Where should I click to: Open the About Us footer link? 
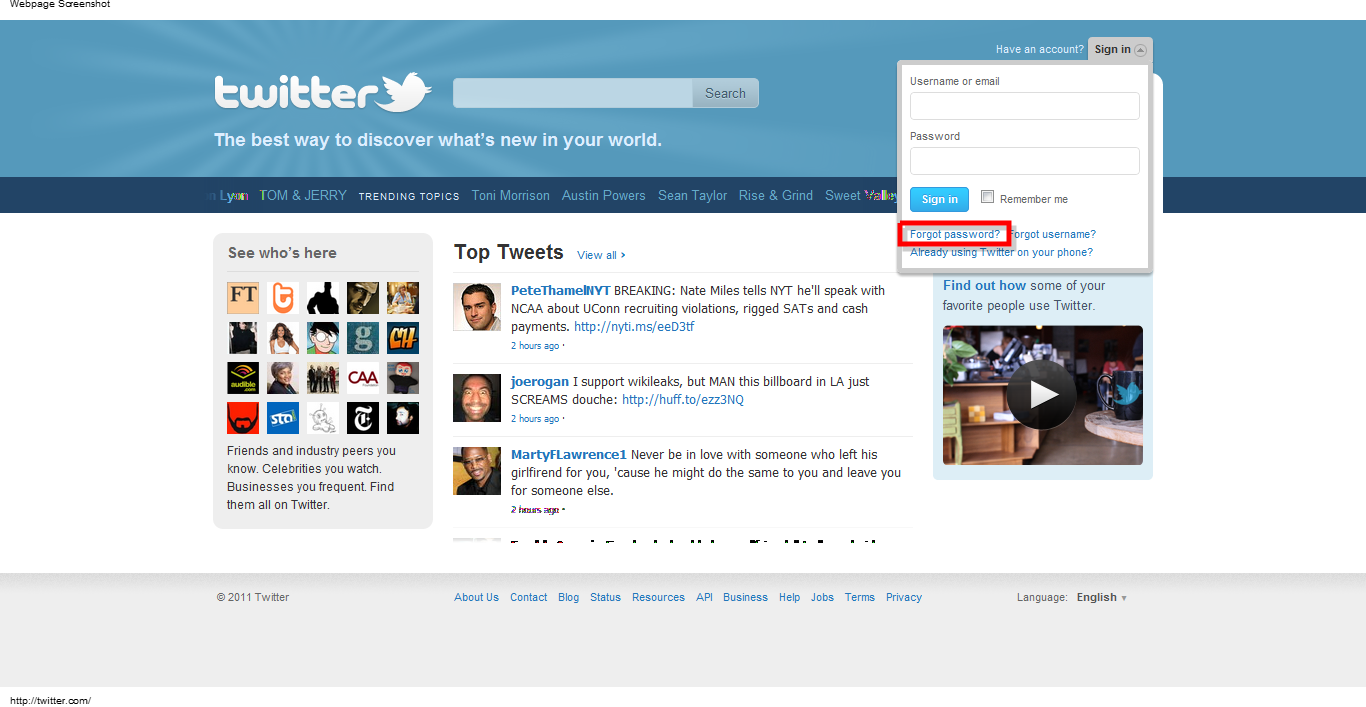(476, 597)
